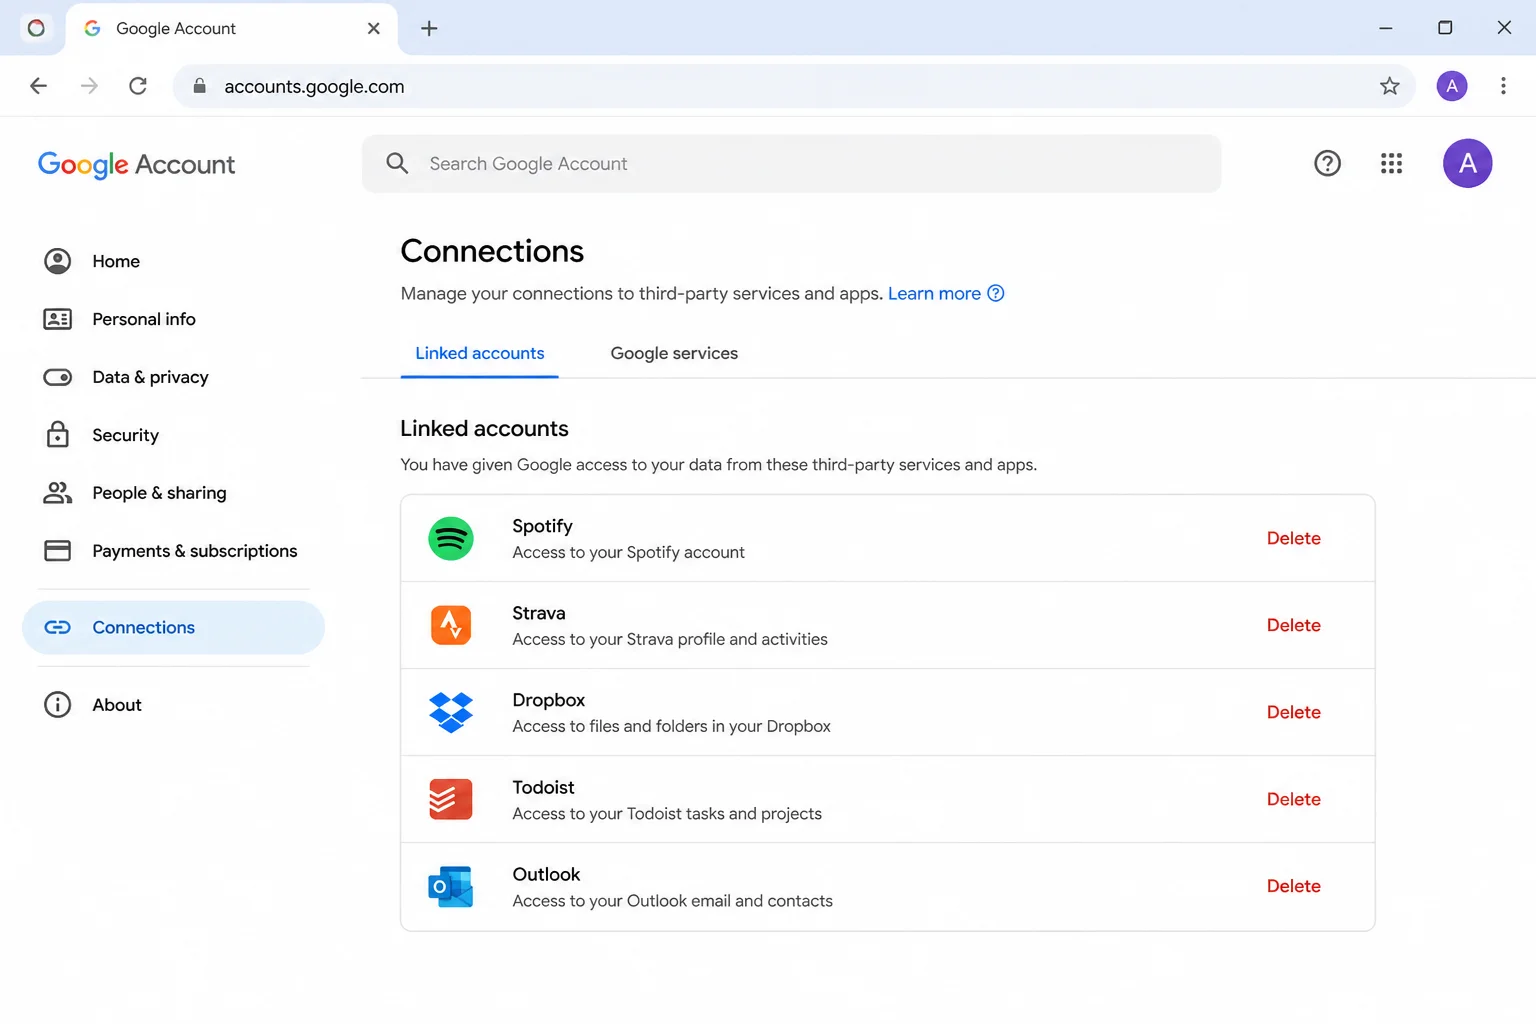This screenshot has width=1536, height=1024.
Task: Click the Payments & subscriptions card icon
Action: 58,551
